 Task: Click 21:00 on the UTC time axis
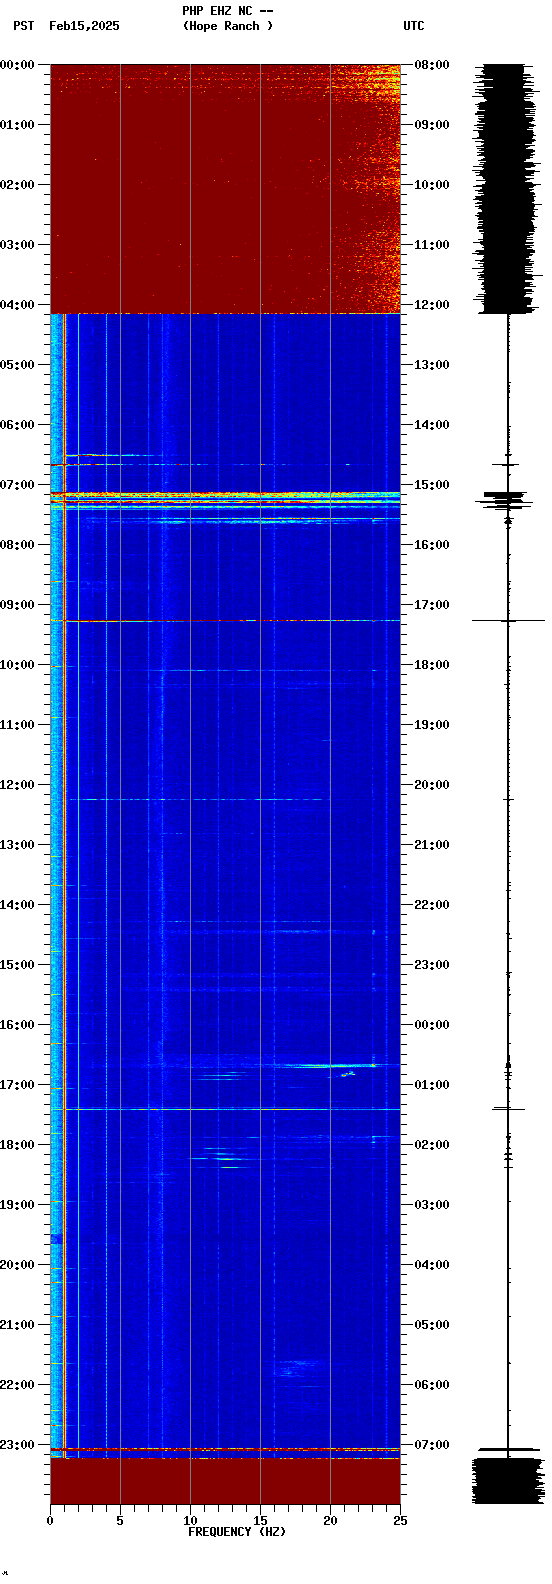tap(432, 844)
